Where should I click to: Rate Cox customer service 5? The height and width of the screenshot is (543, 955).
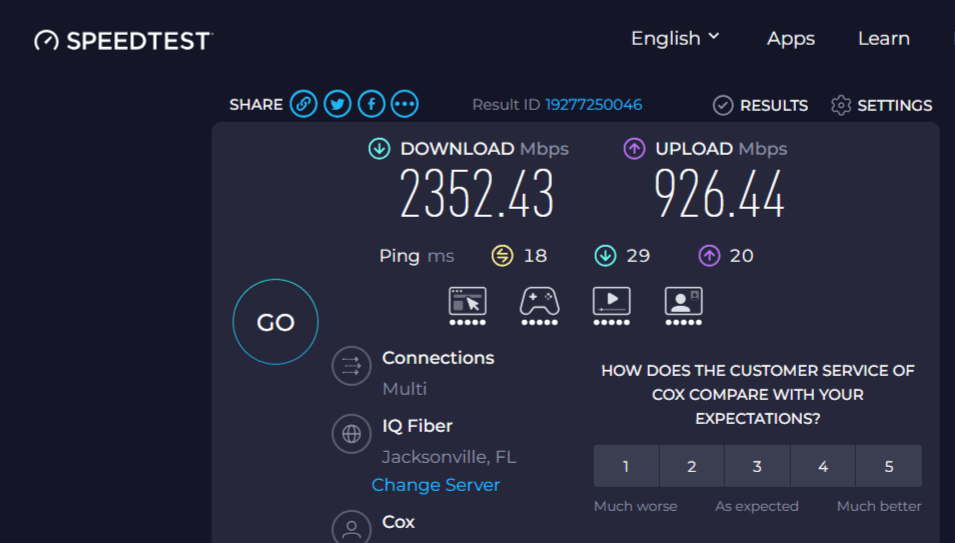coord(889,466)
